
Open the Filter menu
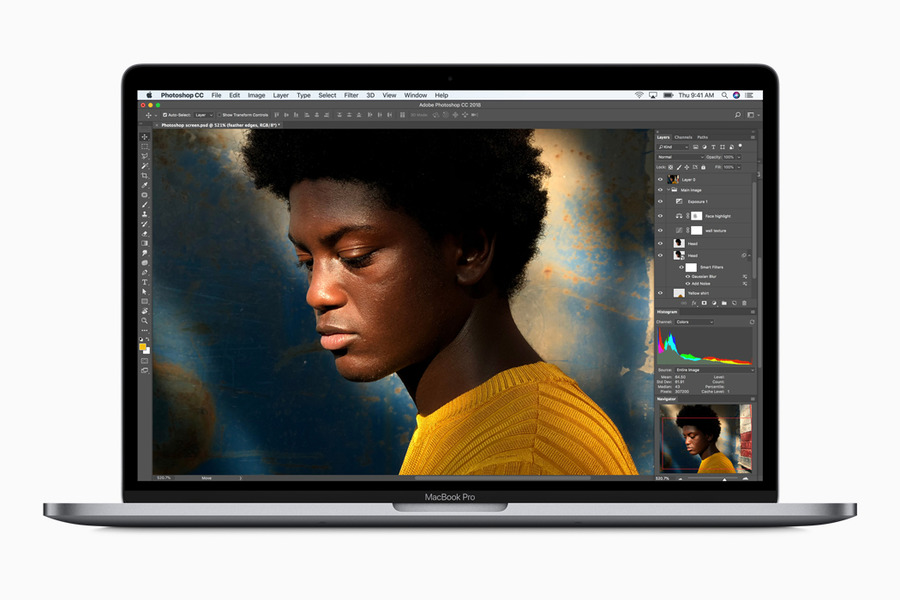[x=351, y=95]
